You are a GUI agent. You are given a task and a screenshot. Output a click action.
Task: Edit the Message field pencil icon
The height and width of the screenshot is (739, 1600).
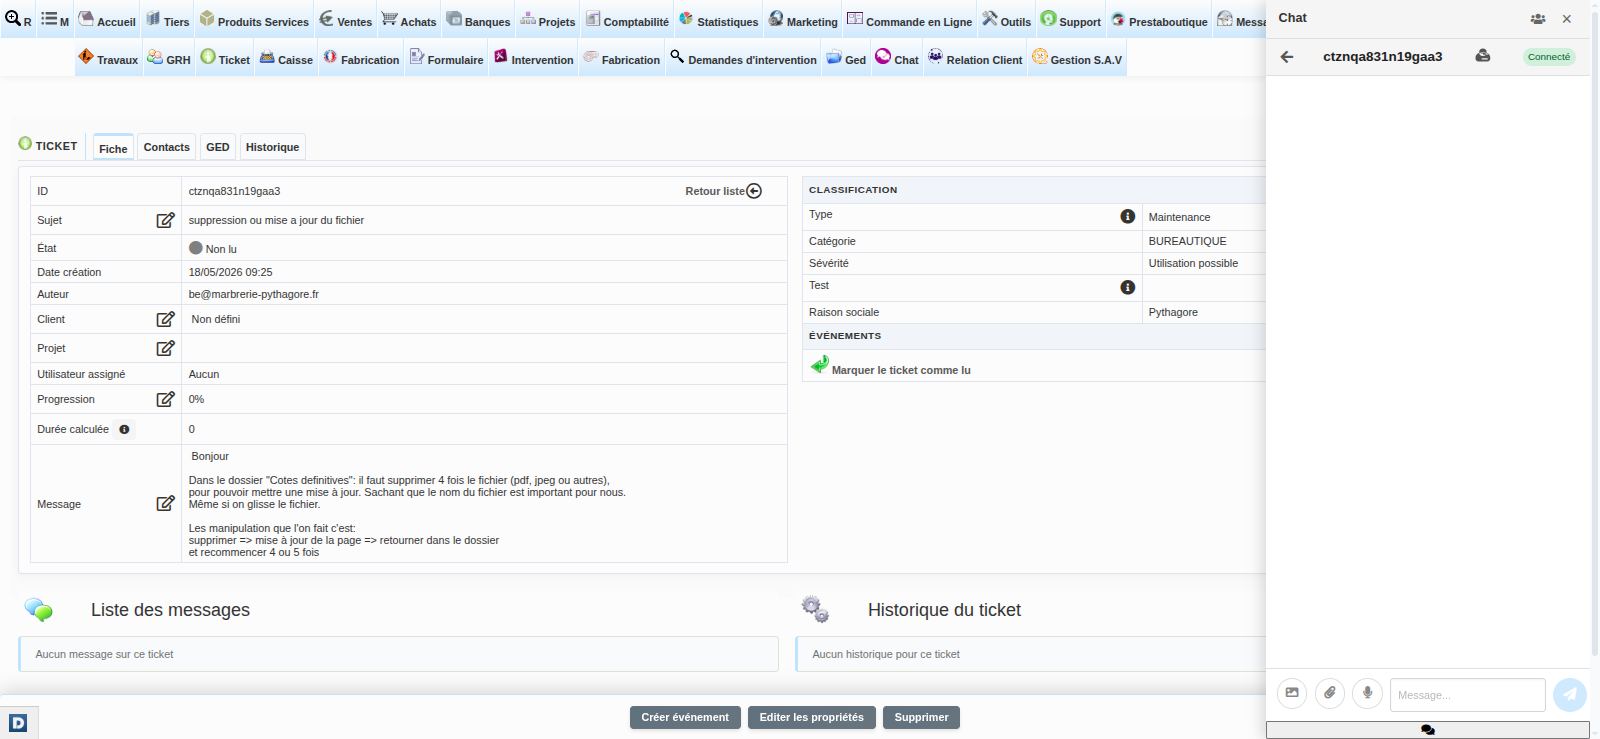click(x=166, y=504)
